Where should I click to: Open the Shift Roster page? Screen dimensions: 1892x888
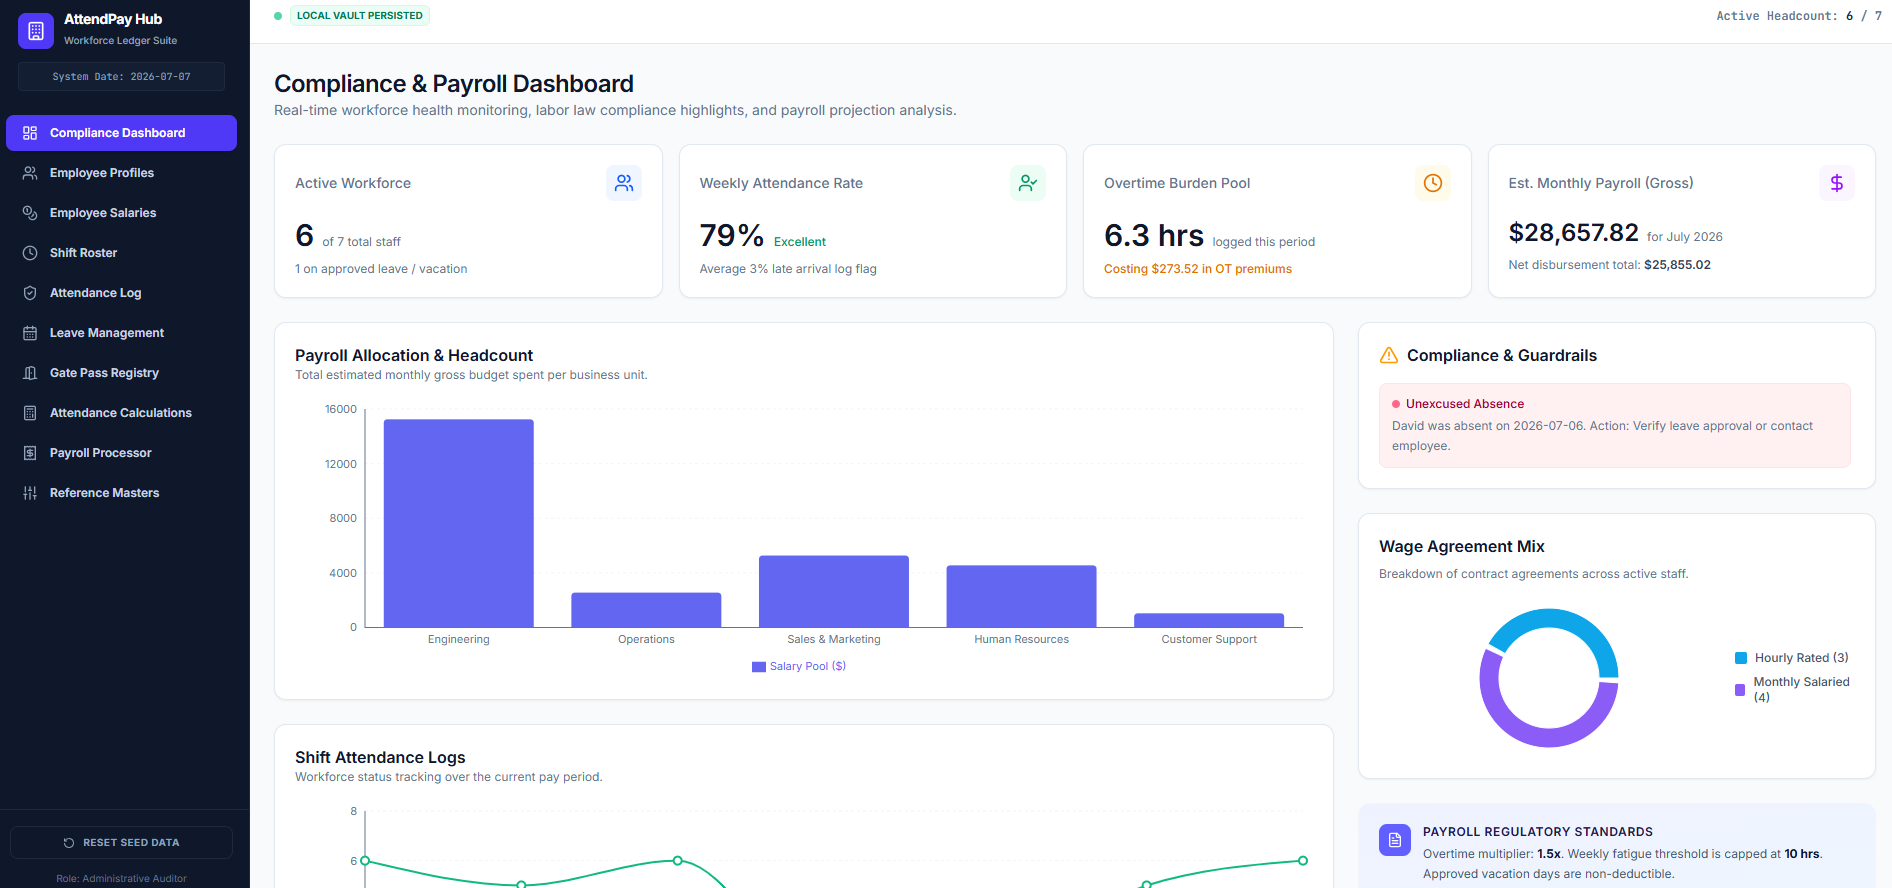(x=121, y=253)
